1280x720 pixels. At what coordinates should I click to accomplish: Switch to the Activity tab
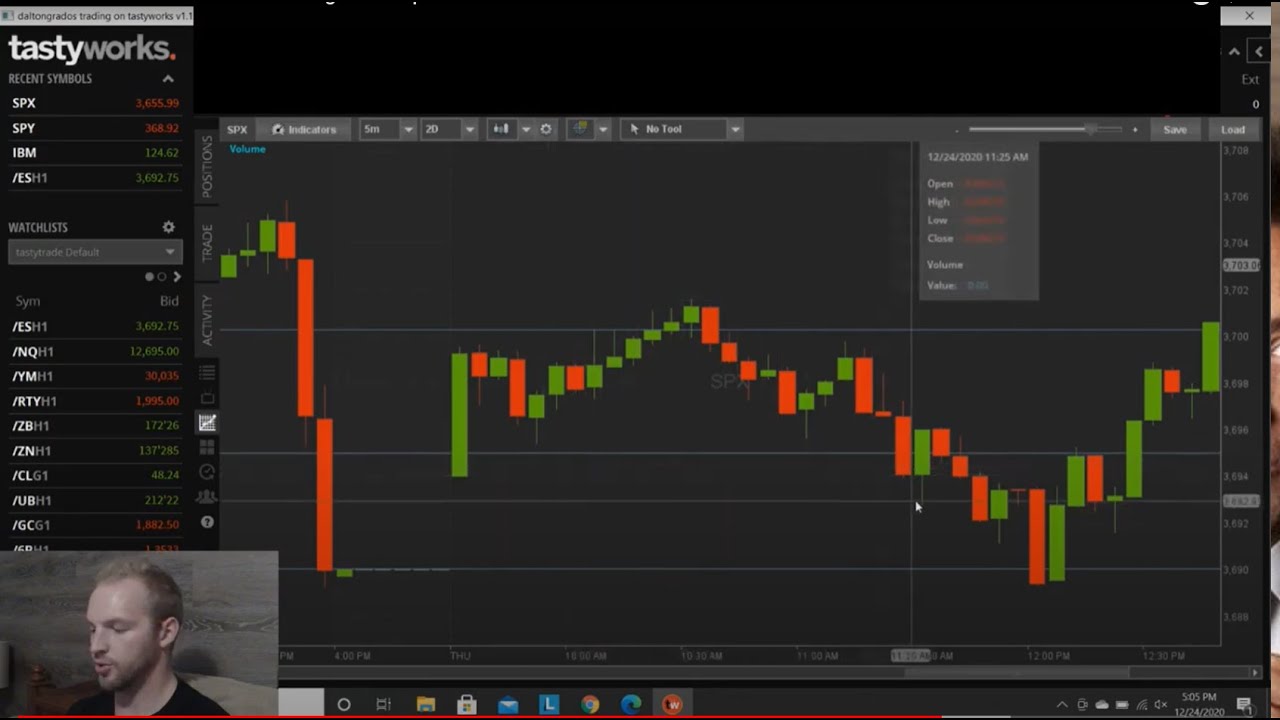(208, 320)
